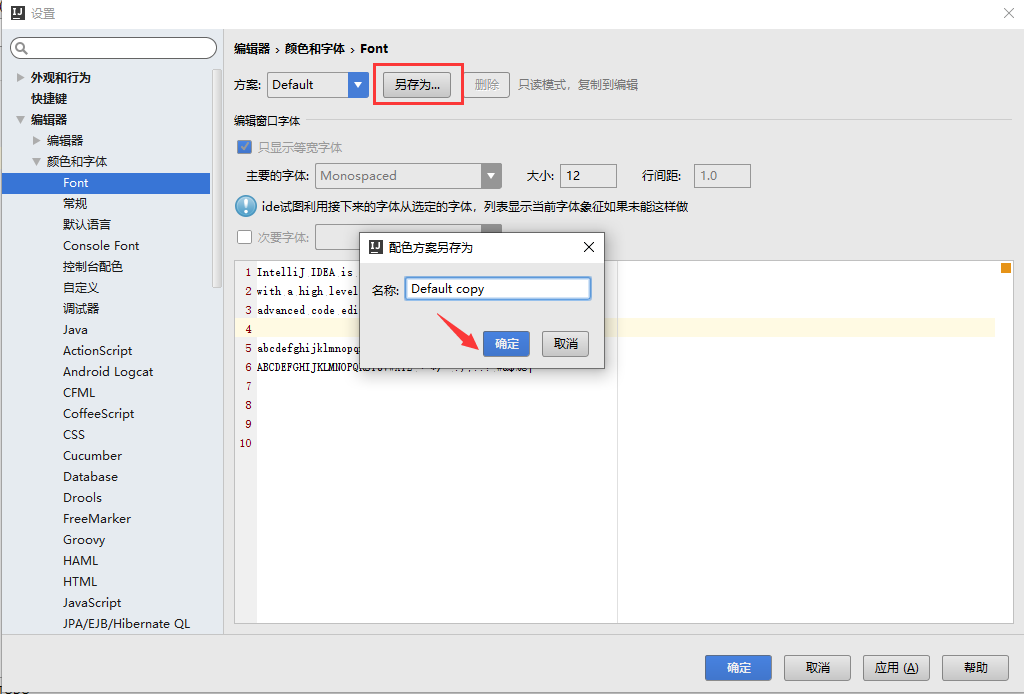Click the orange marker in the preview corner
The height and width of the screenshot is (694, 1024).
tap(1006, 268)
